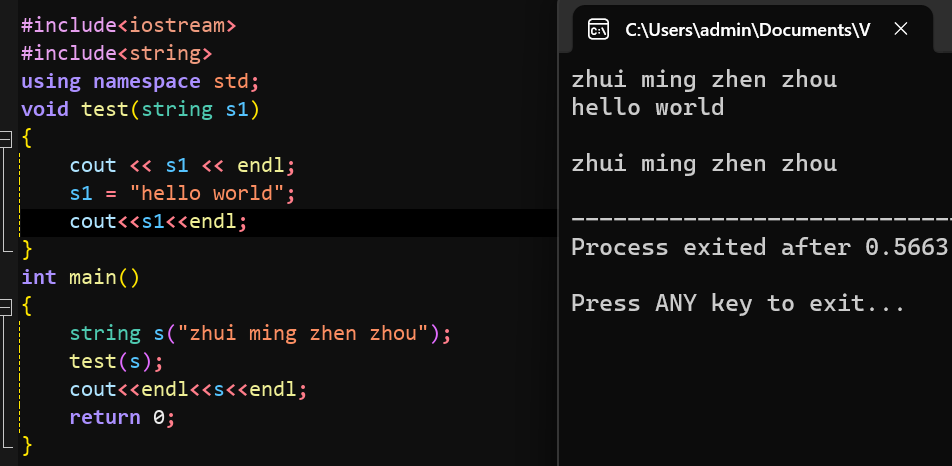Click the first console output line
Viewport: 952px width, 466px height.
(704, 79)
